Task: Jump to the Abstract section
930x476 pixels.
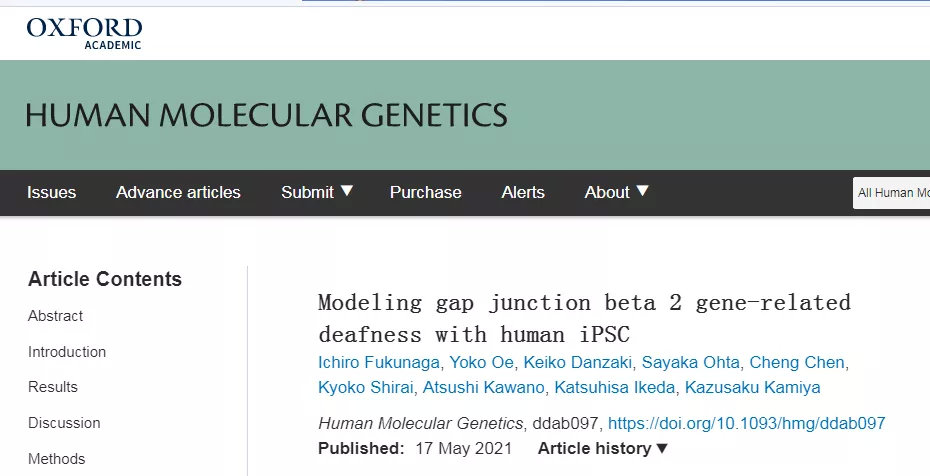Action: [x=56, y=316]
